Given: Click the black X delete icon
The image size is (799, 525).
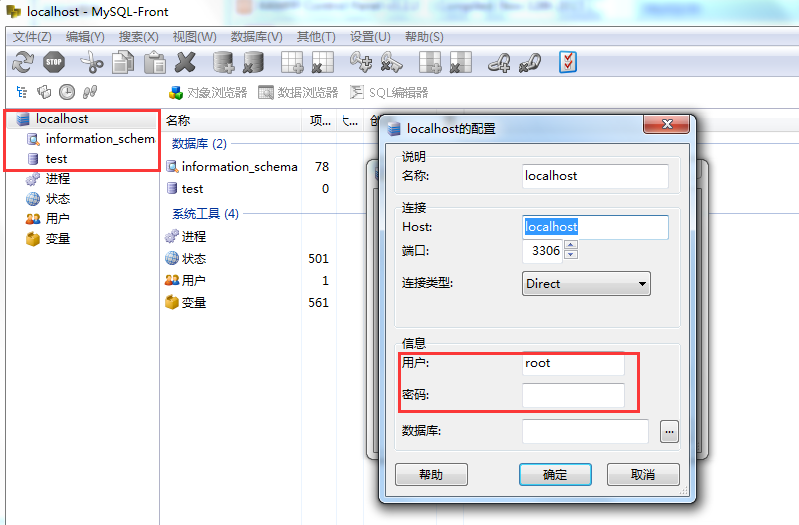Looking at the screenshot, I should pyautogui.click(x=185, y=63).
